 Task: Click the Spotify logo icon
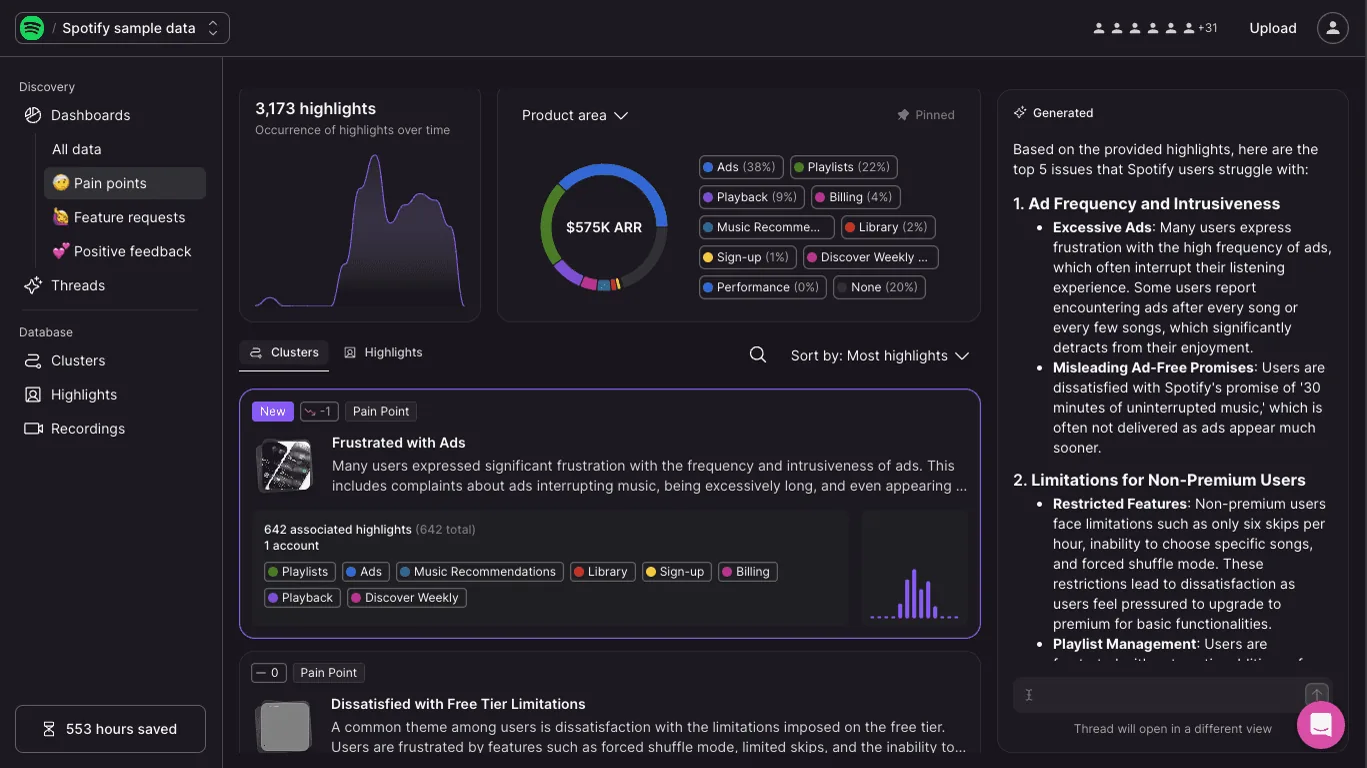[x=32, y=28]
